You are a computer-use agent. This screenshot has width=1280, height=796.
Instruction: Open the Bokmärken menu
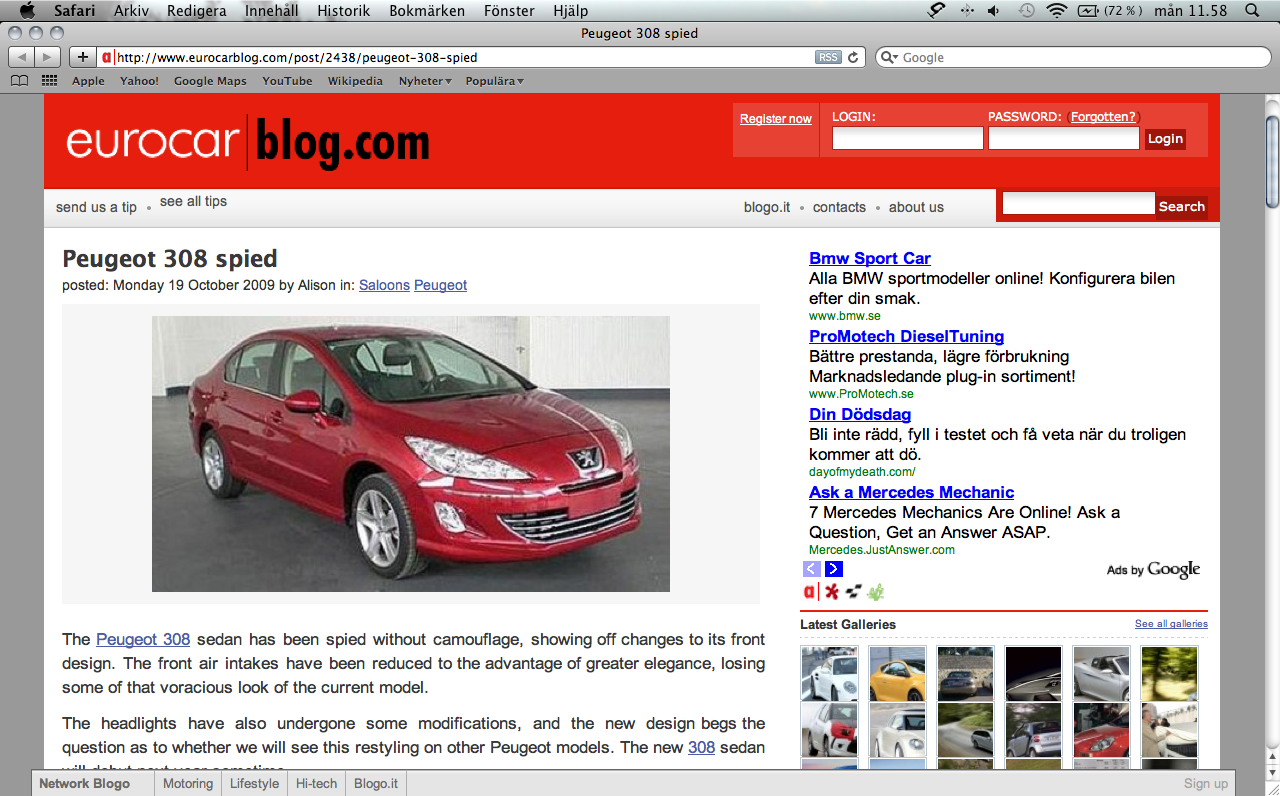(x=427, y=11)
